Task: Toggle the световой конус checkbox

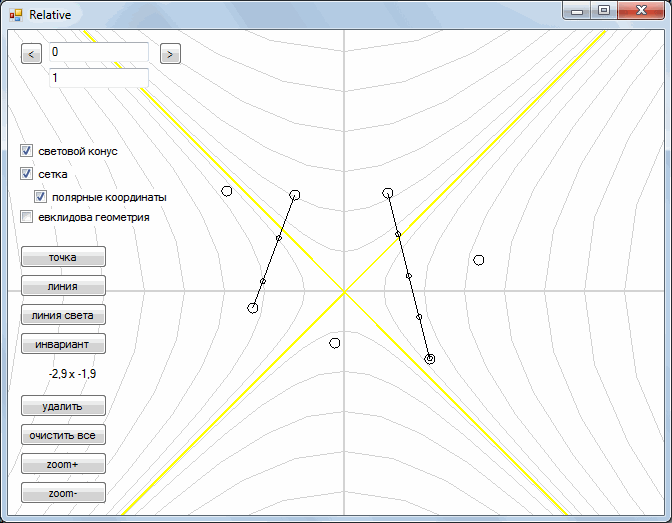Action: 27,151
